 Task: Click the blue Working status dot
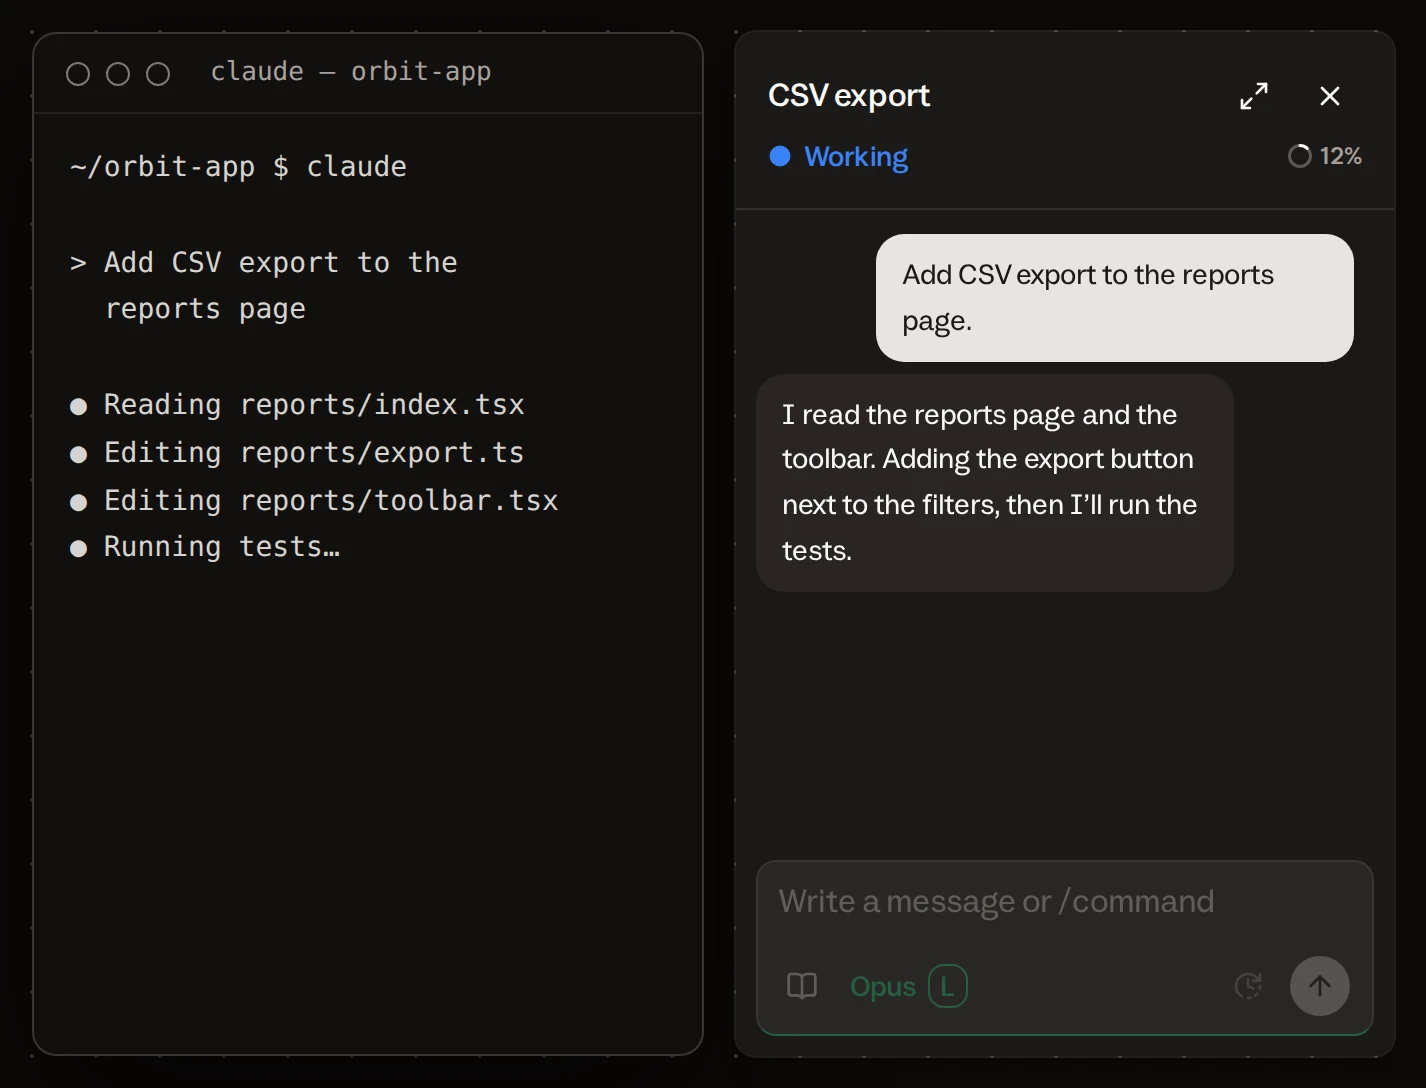click(780, 156)
